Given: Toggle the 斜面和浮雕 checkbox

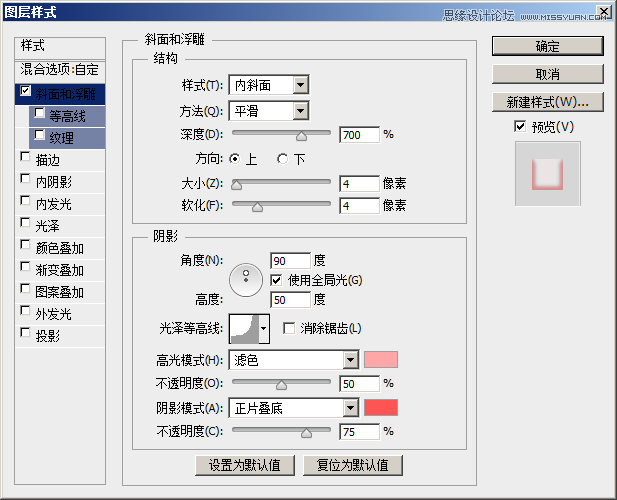Looking at the screenshot, I should [x=26, y=90].
